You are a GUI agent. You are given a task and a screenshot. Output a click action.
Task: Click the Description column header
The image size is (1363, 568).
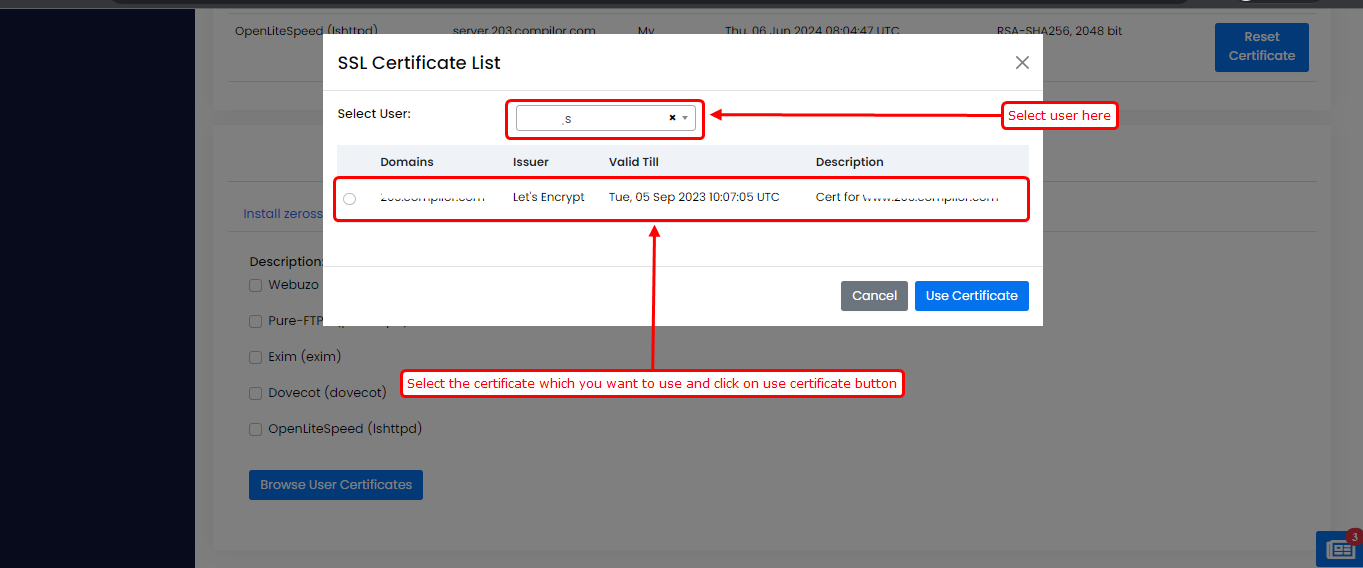[x=850, y=162]
